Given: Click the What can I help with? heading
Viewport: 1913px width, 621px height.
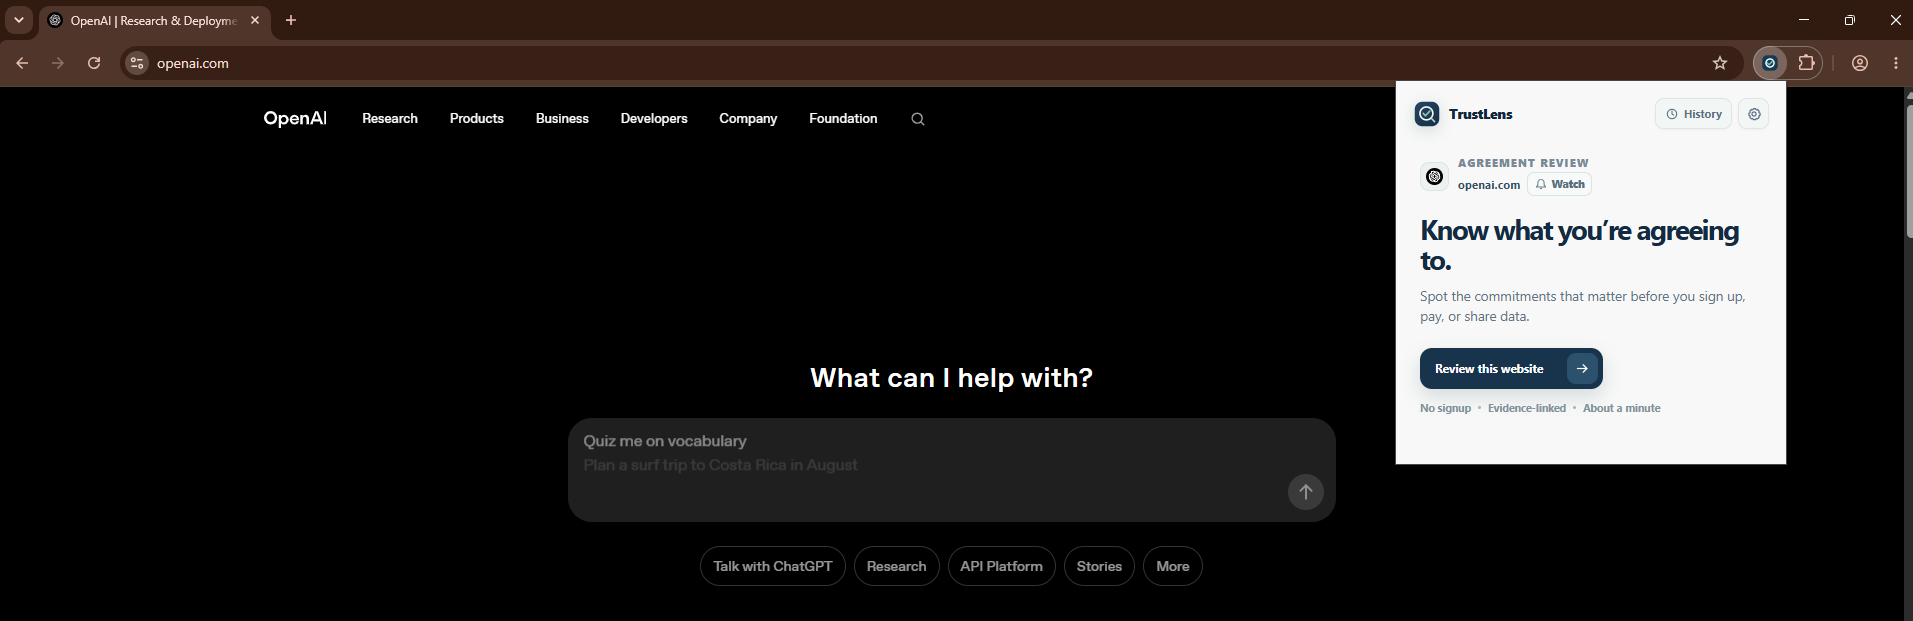Looking at the screenshot, I should [x=951, y=378].
